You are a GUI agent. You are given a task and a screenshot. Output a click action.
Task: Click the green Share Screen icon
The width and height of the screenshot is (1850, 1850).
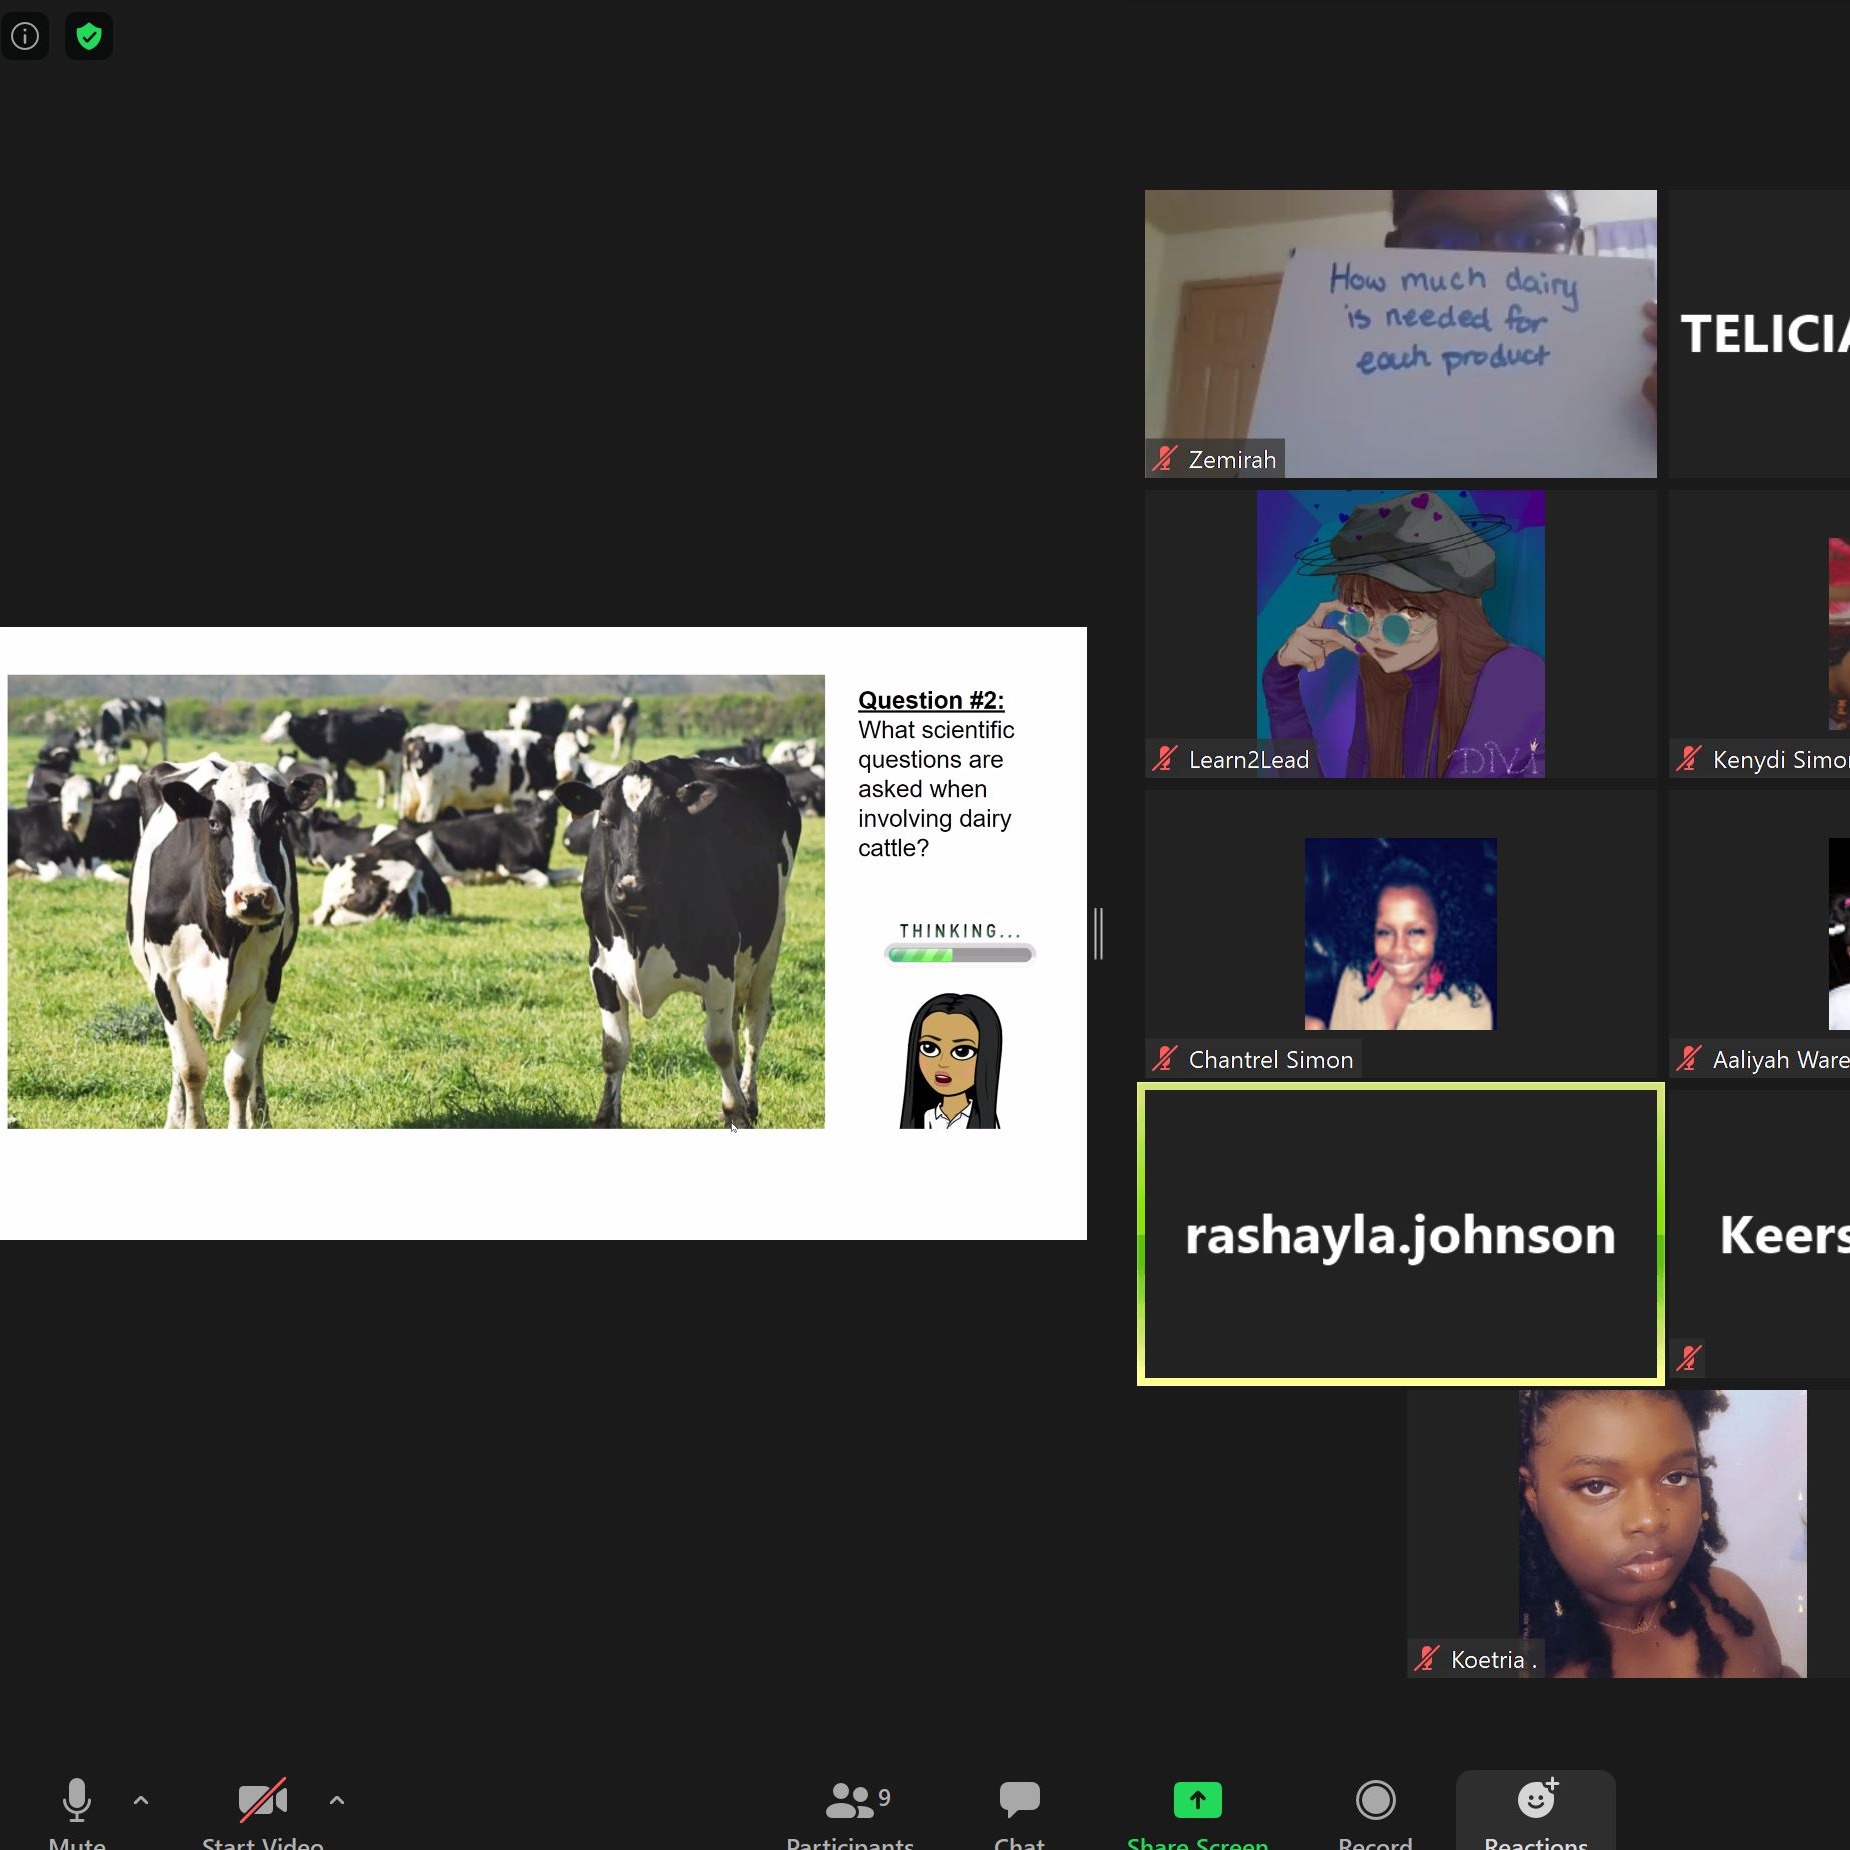click(x=1197, y=1800)
